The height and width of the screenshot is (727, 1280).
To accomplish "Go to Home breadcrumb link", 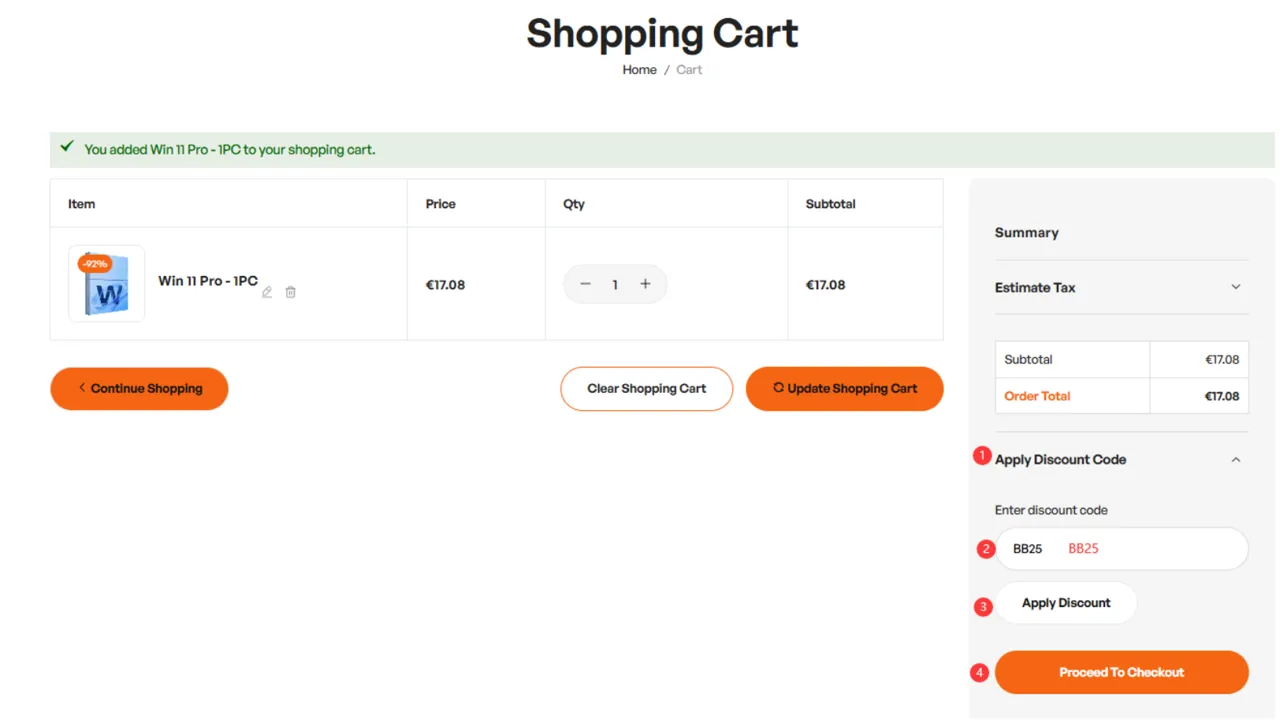I will click(639, 70).
